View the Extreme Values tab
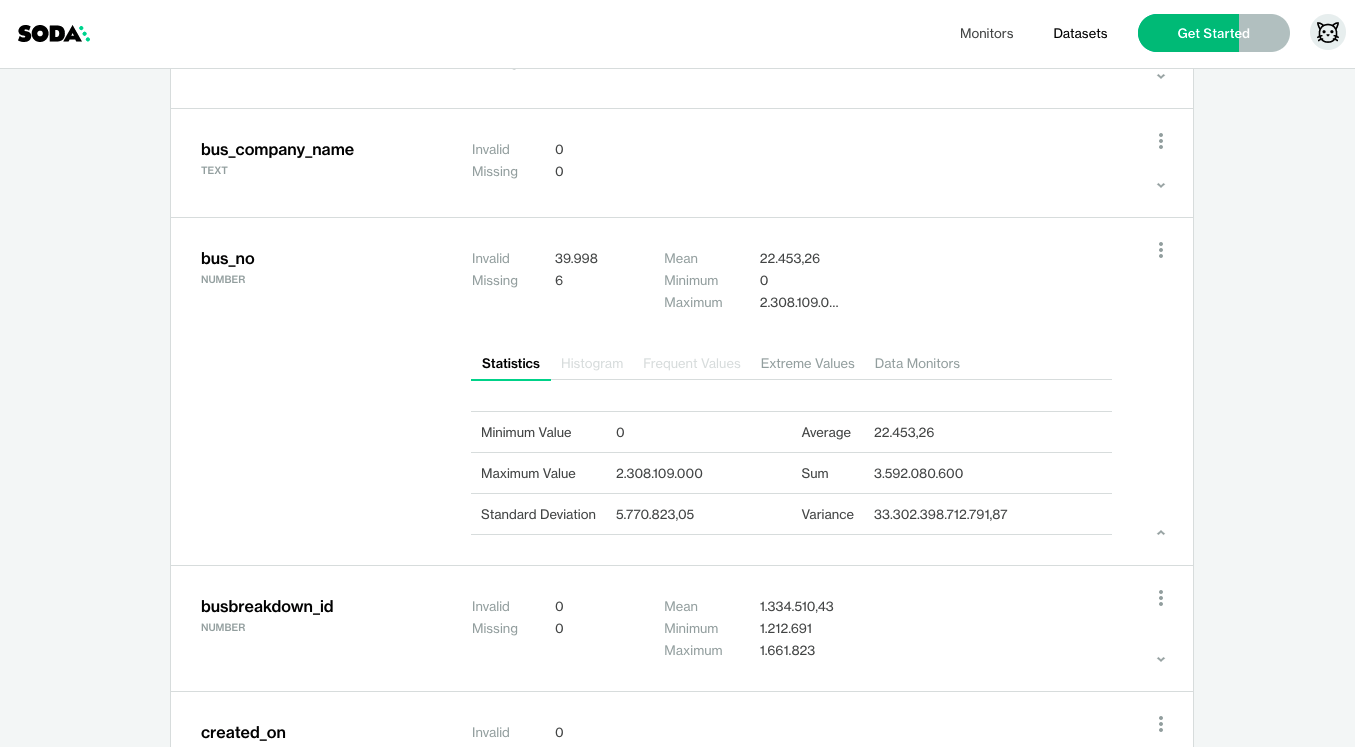The height and width of the screenshot is (747, 1355). coord(807,363)
